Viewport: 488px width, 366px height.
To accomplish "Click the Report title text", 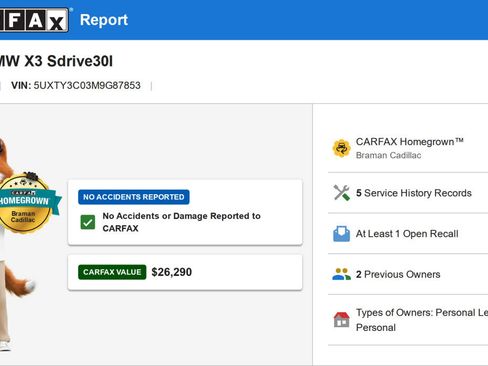I will click(104, 20).
